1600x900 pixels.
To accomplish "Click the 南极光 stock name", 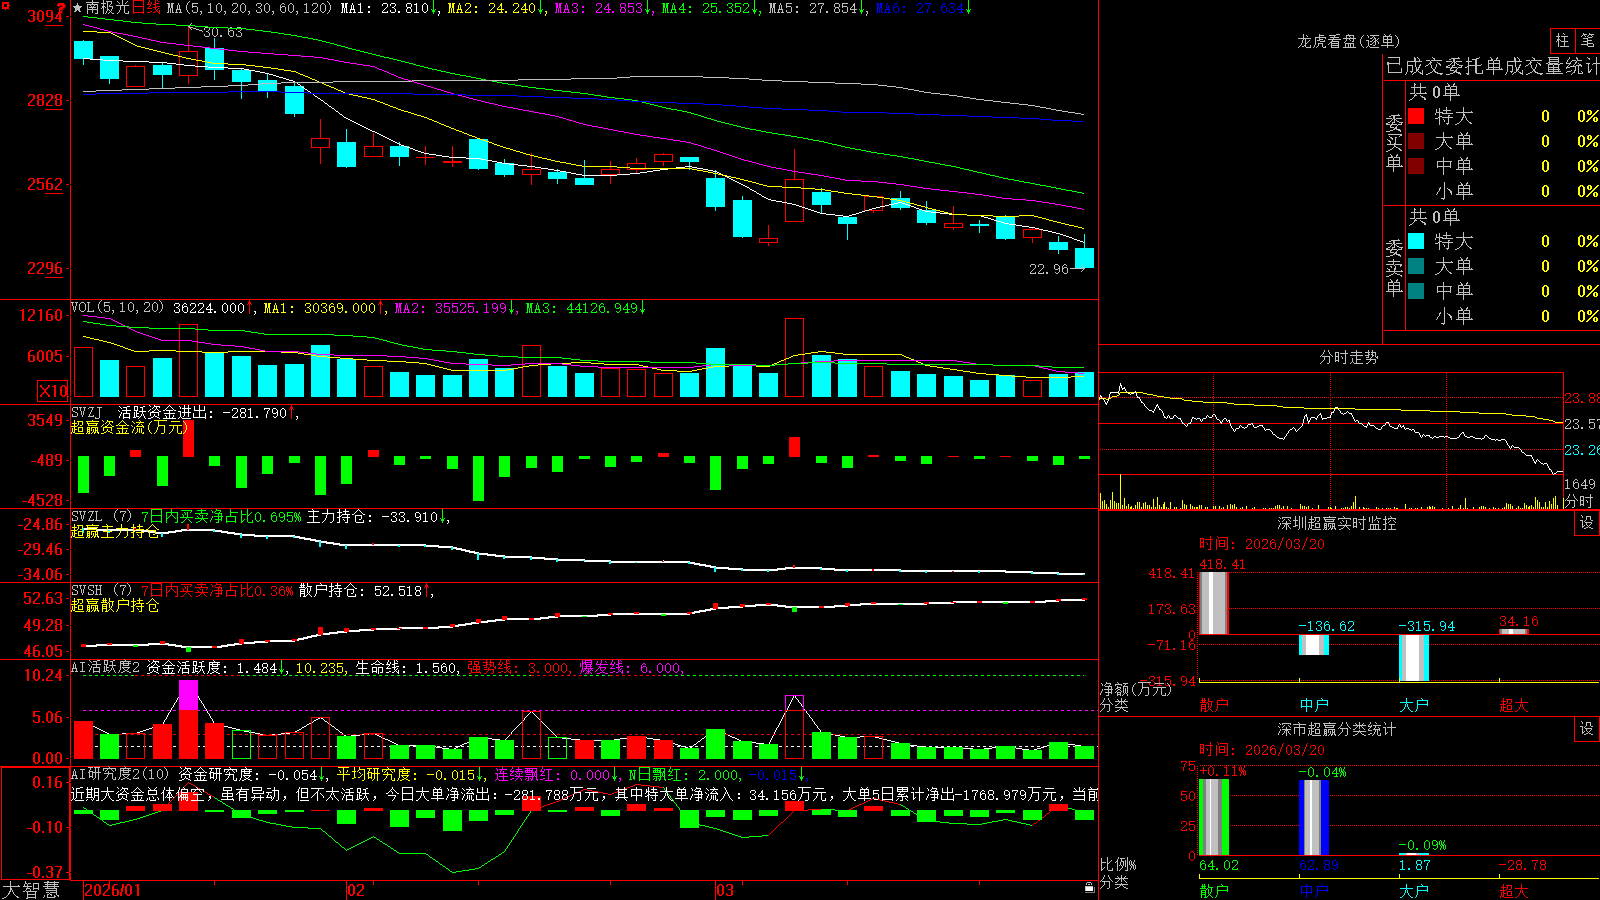I will tap(108, 8).
